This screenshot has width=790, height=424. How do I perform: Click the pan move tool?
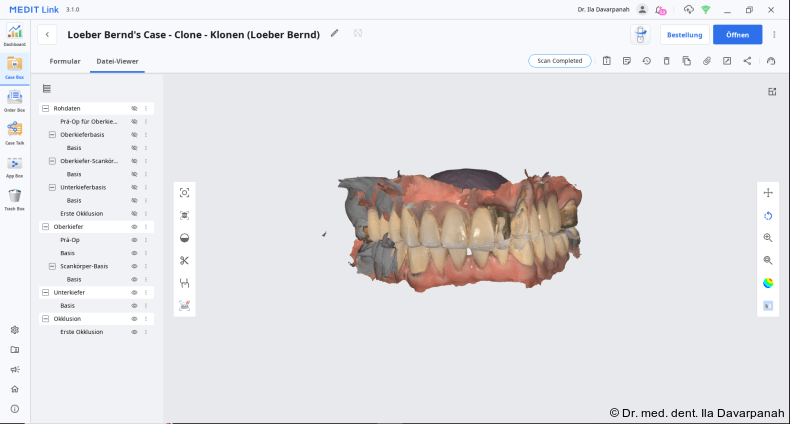pos(768,192)
